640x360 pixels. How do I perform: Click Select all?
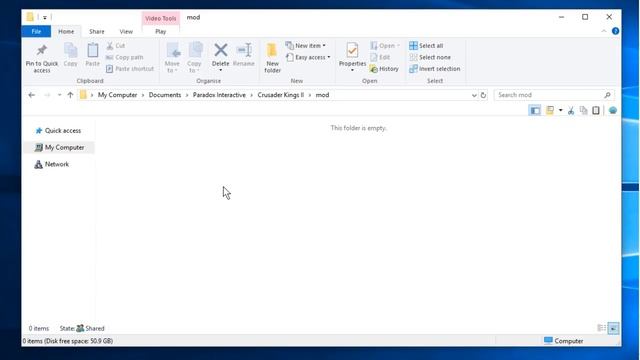tap(426, 46)
